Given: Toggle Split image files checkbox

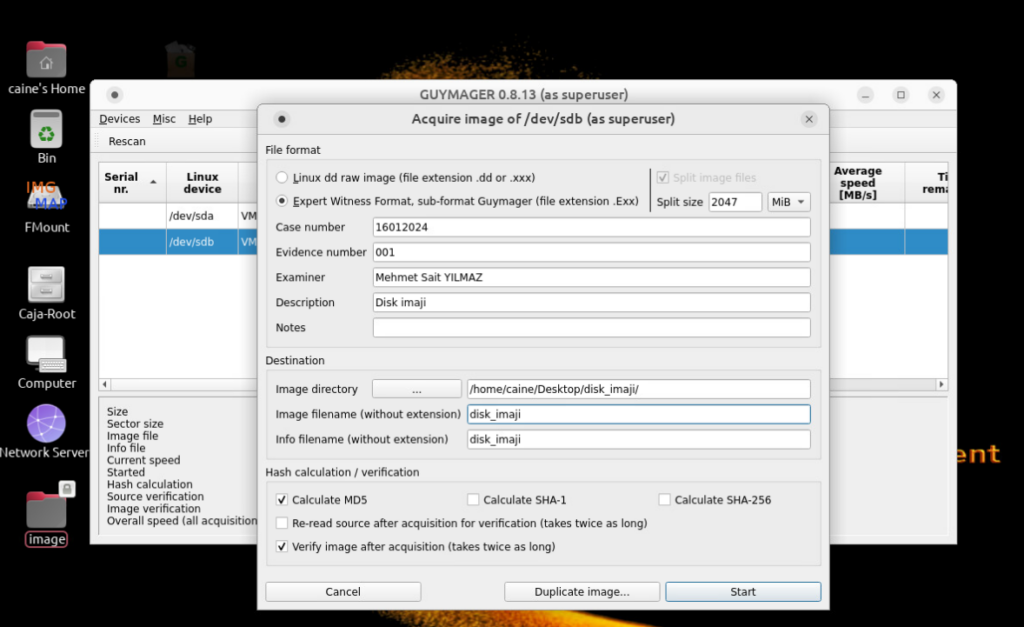Looking at the screenshot, I should pos(663,178).
